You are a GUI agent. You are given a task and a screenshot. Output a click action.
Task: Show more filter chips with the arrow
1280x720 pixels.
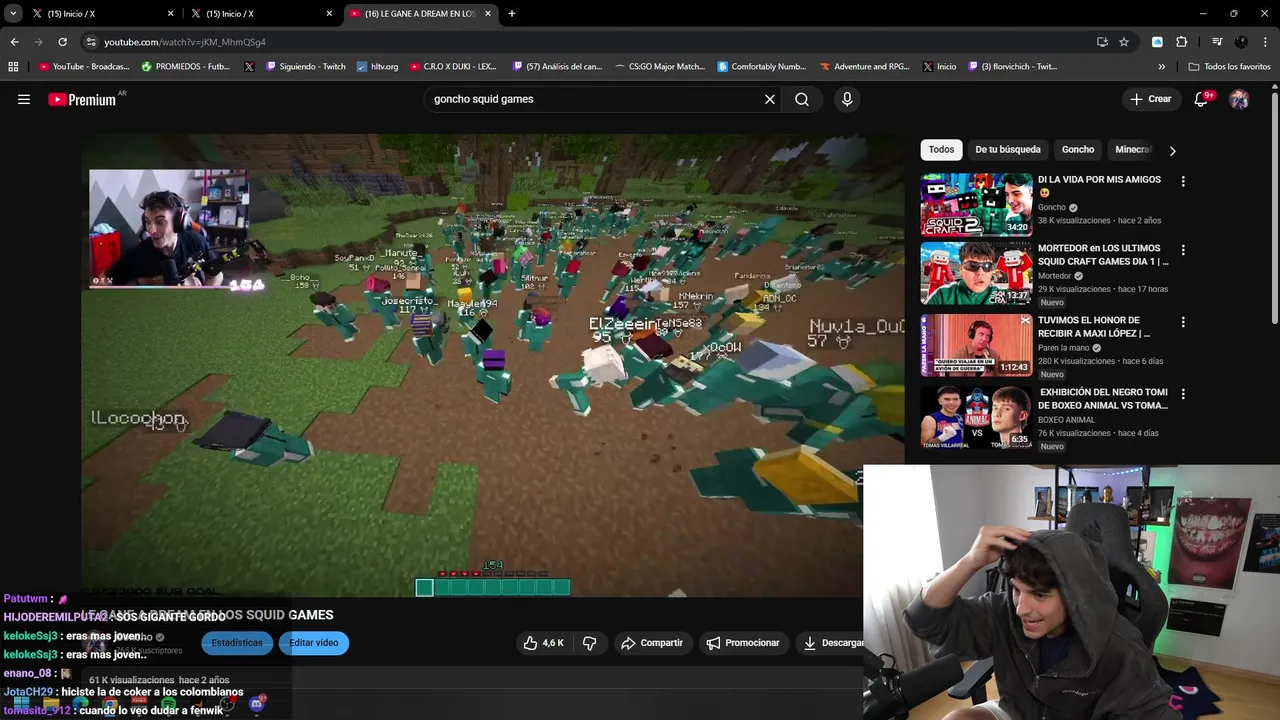pyautogui.click(x=1172, y=150)
